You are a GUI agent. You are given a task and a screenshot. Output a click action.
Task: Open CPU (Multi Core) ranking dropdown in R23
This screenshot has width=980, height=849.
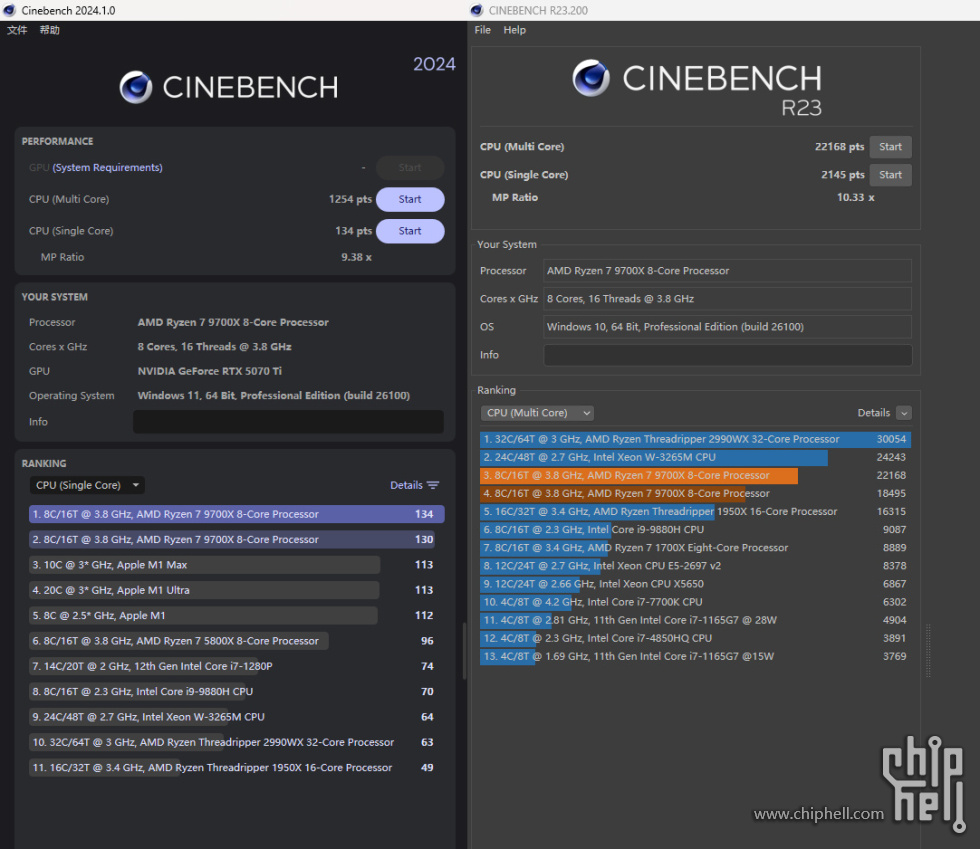[537, 413]
